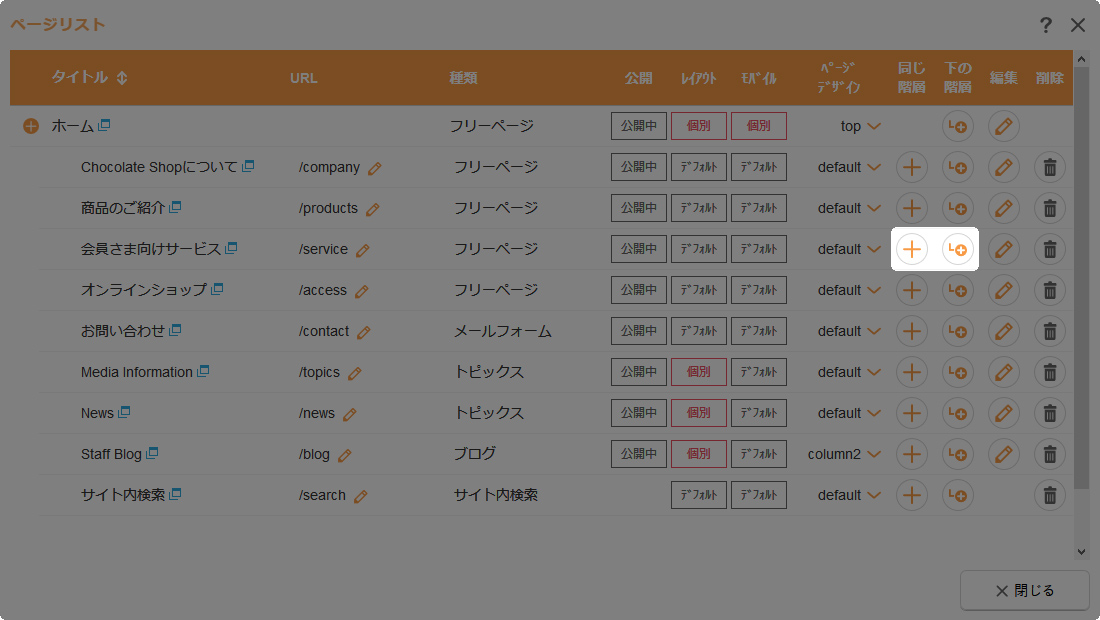Edit the /company URL pencil icon
The height and width of the screenshot is (620, 1100).
375,168
